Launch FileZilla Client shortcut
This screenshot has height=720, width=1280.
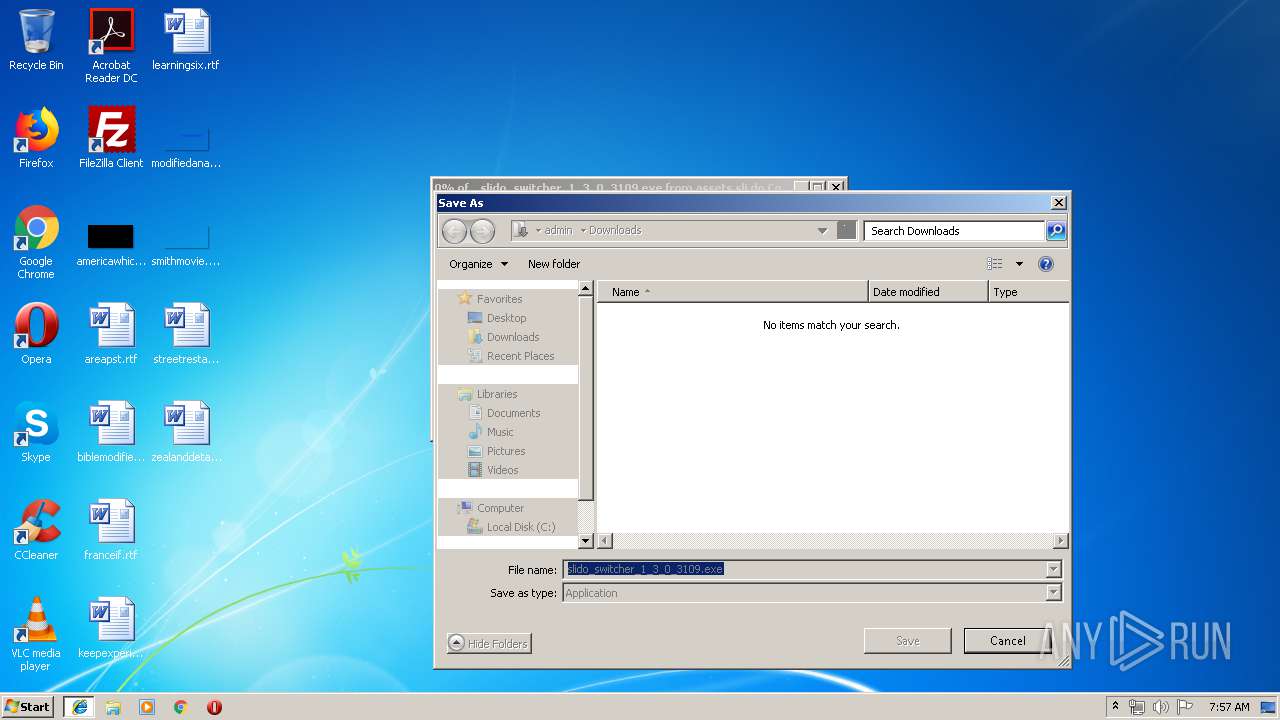pos(111,138)
